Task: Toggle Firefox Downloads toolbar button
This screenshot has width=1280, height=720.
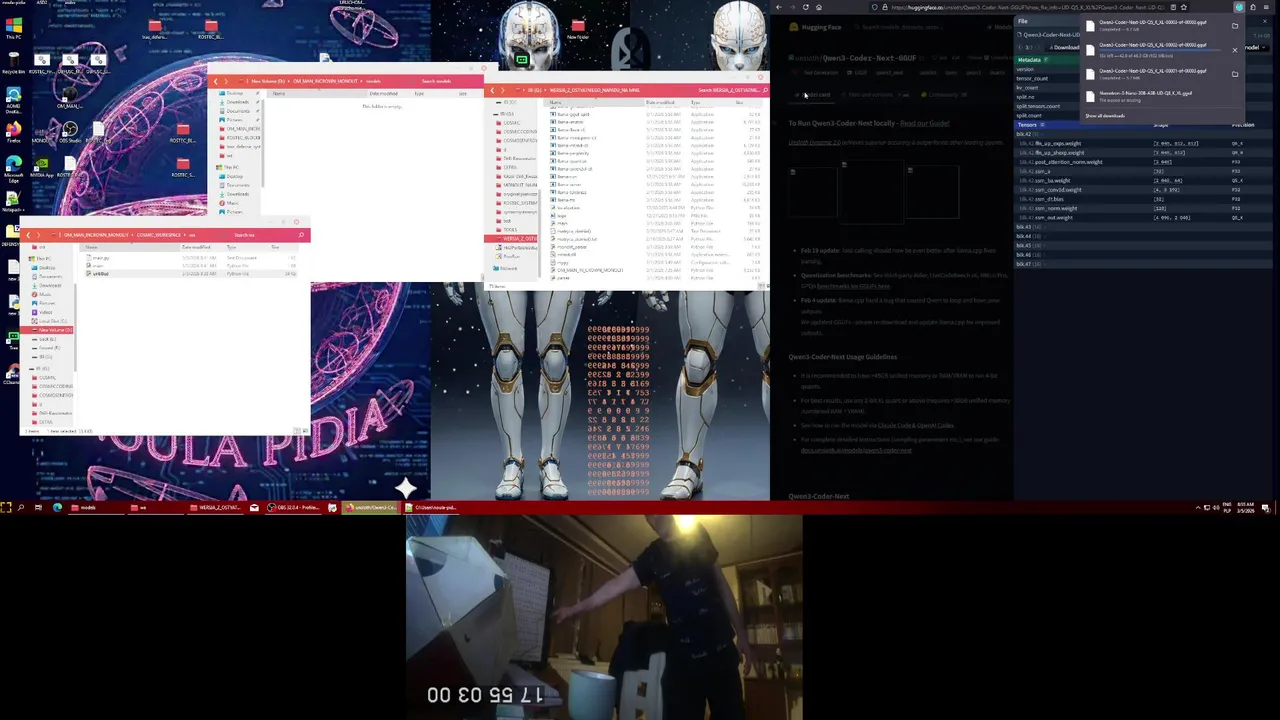Action: pyautogui.click(x=1239, y=7)
